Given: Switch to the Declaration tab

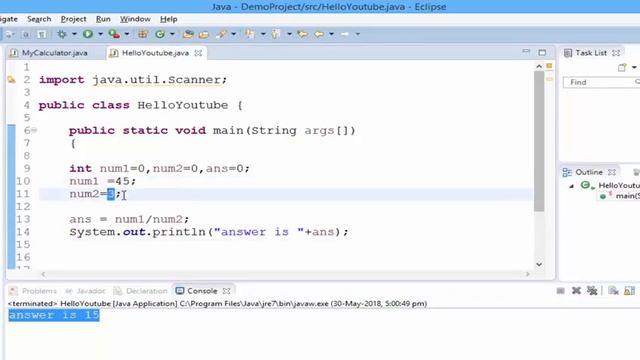Looking at the screenshot, I should [x=141, y=291].
